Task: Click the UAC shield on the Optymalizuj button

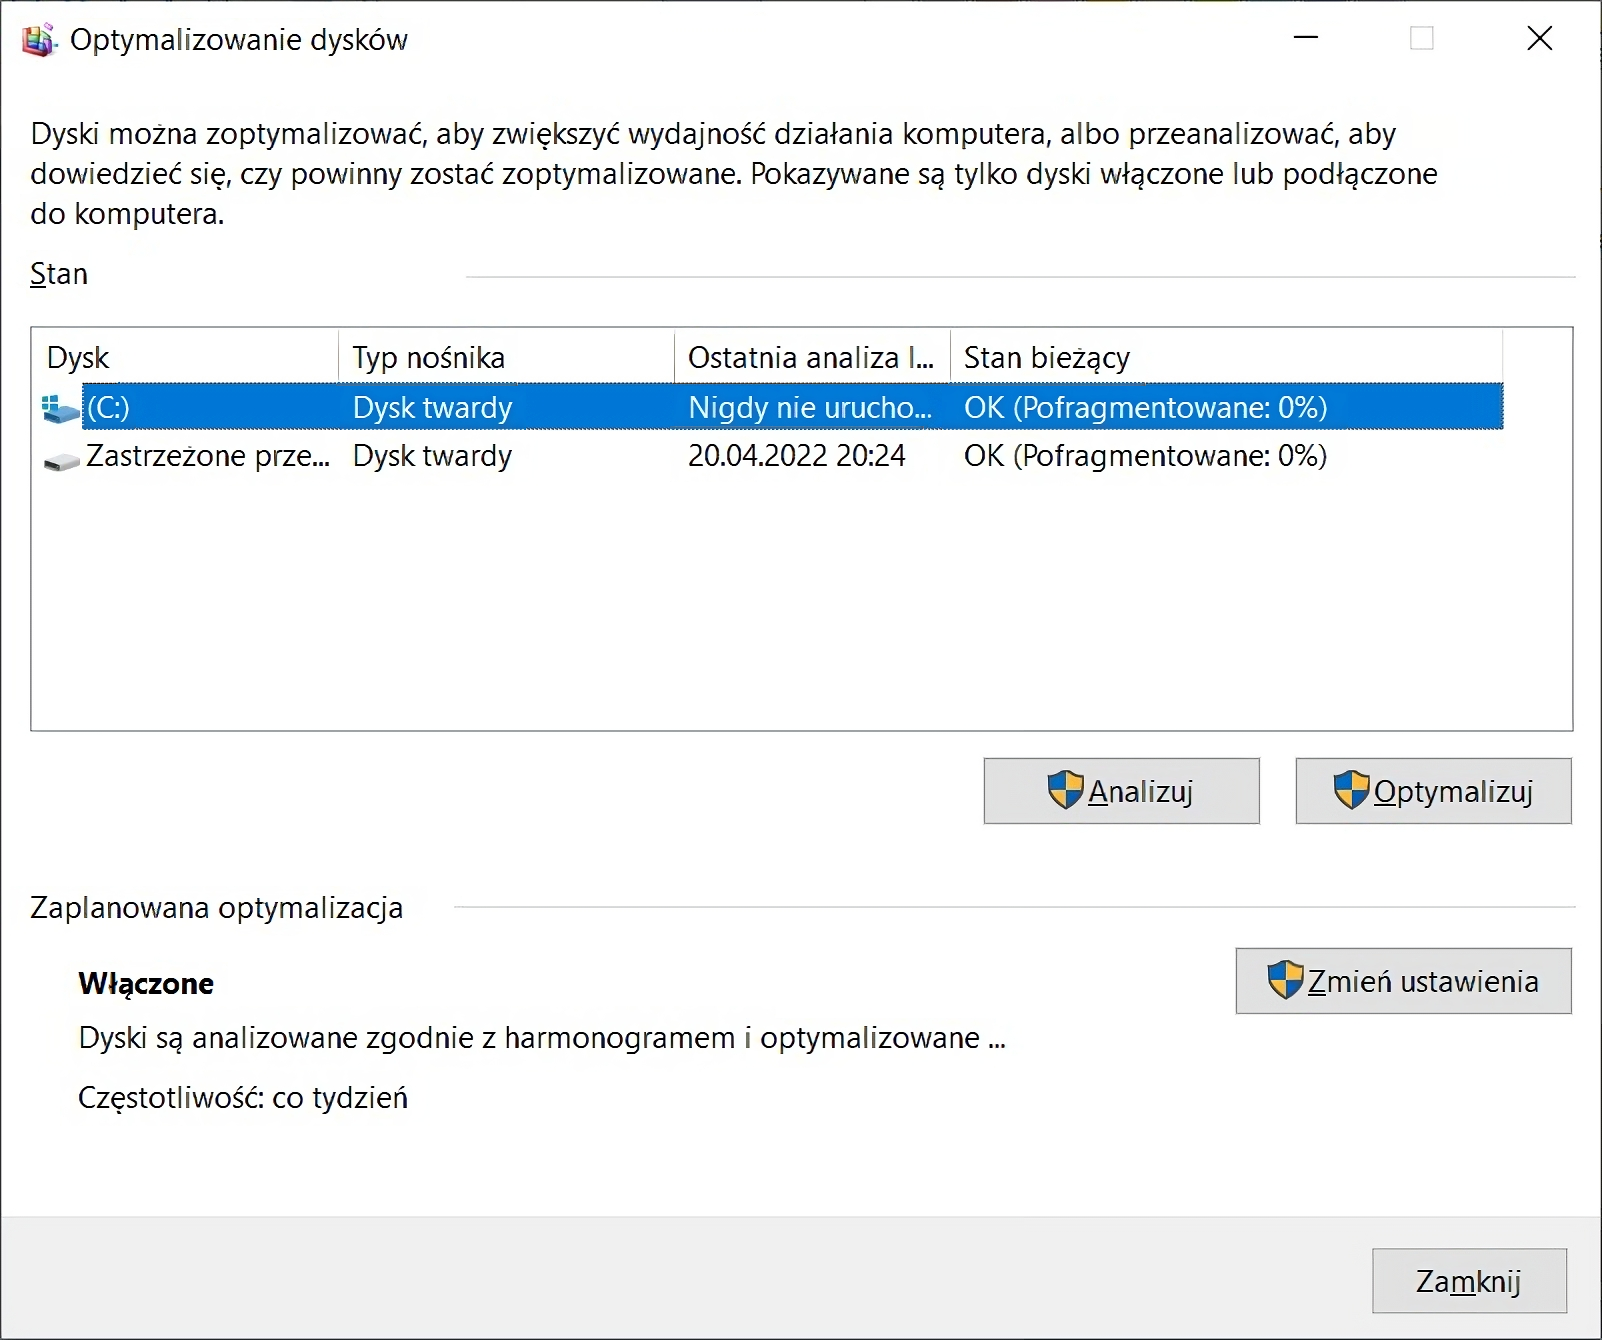Action: 1352,790
